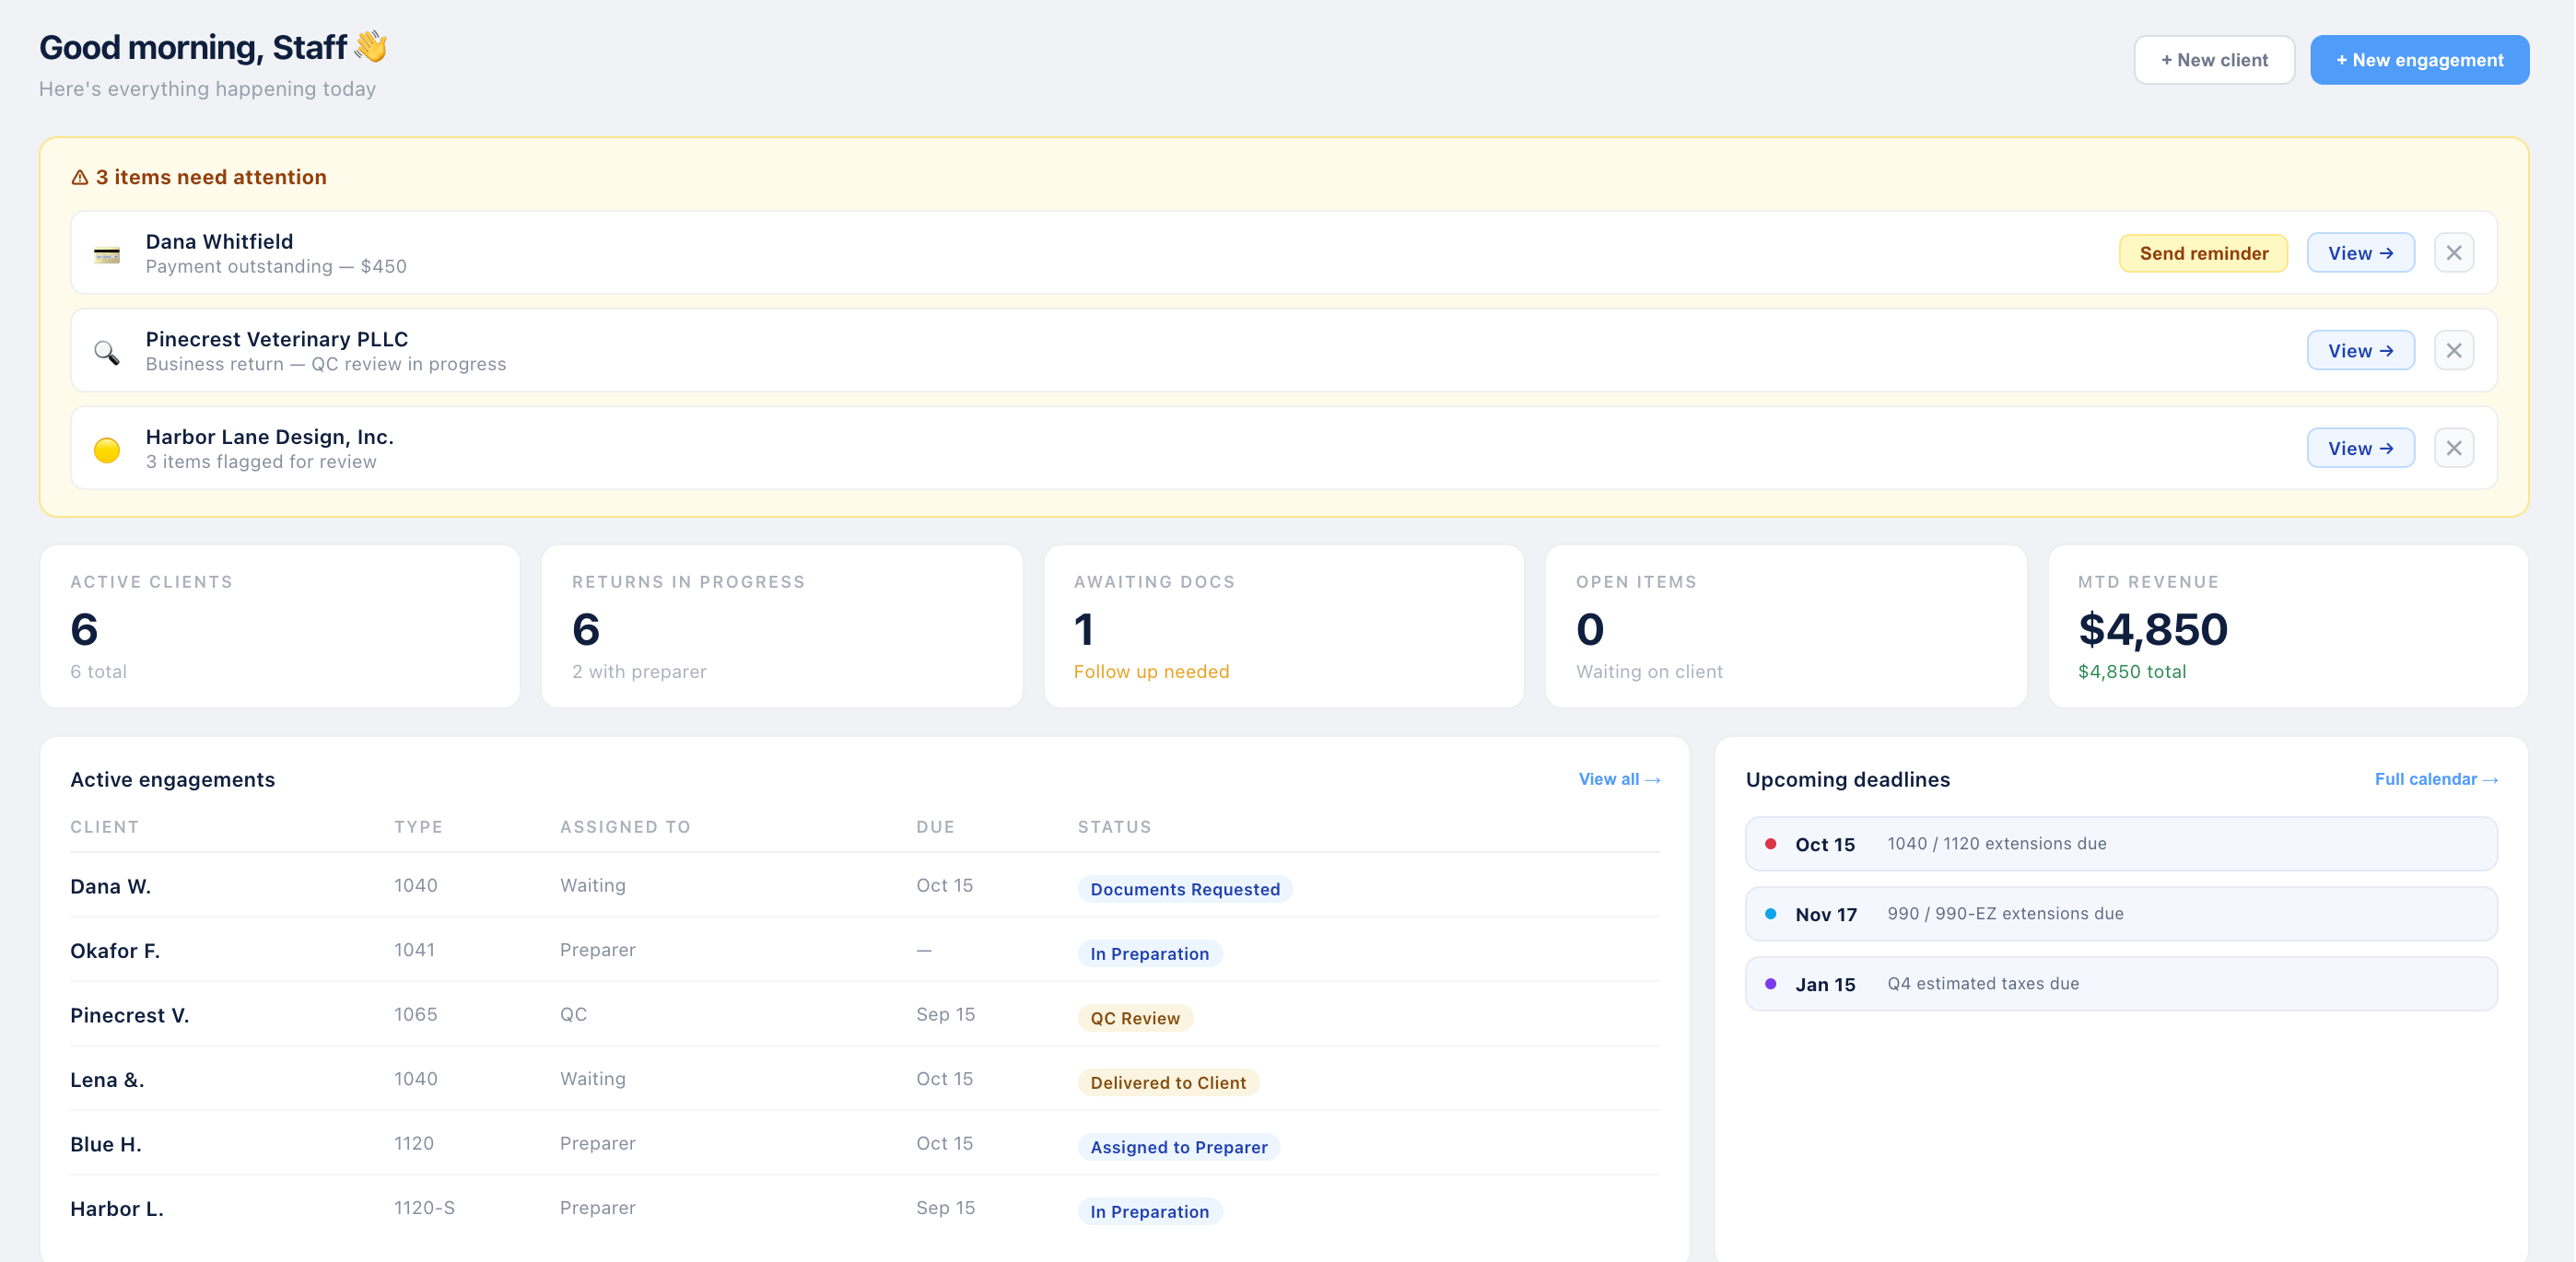This screenshot has height=1262, width=2576.
Task: Open the Awaiting Docs stat card
Action: click(1284, 626)
